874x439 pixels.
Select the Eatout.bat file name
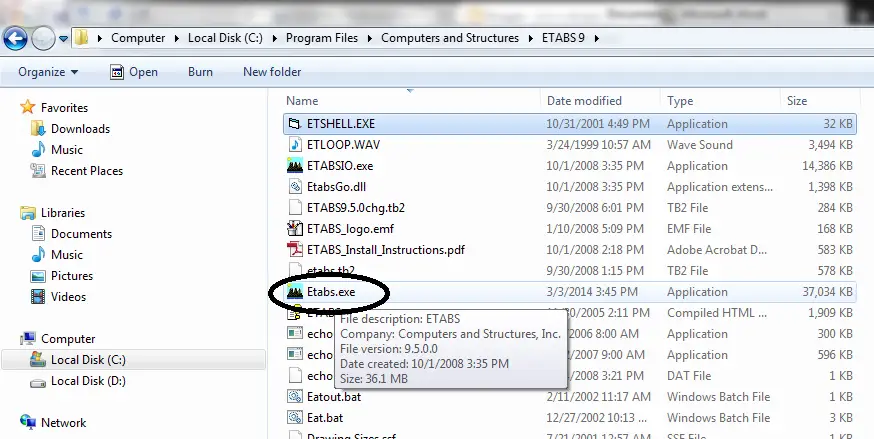pos(334,397)
